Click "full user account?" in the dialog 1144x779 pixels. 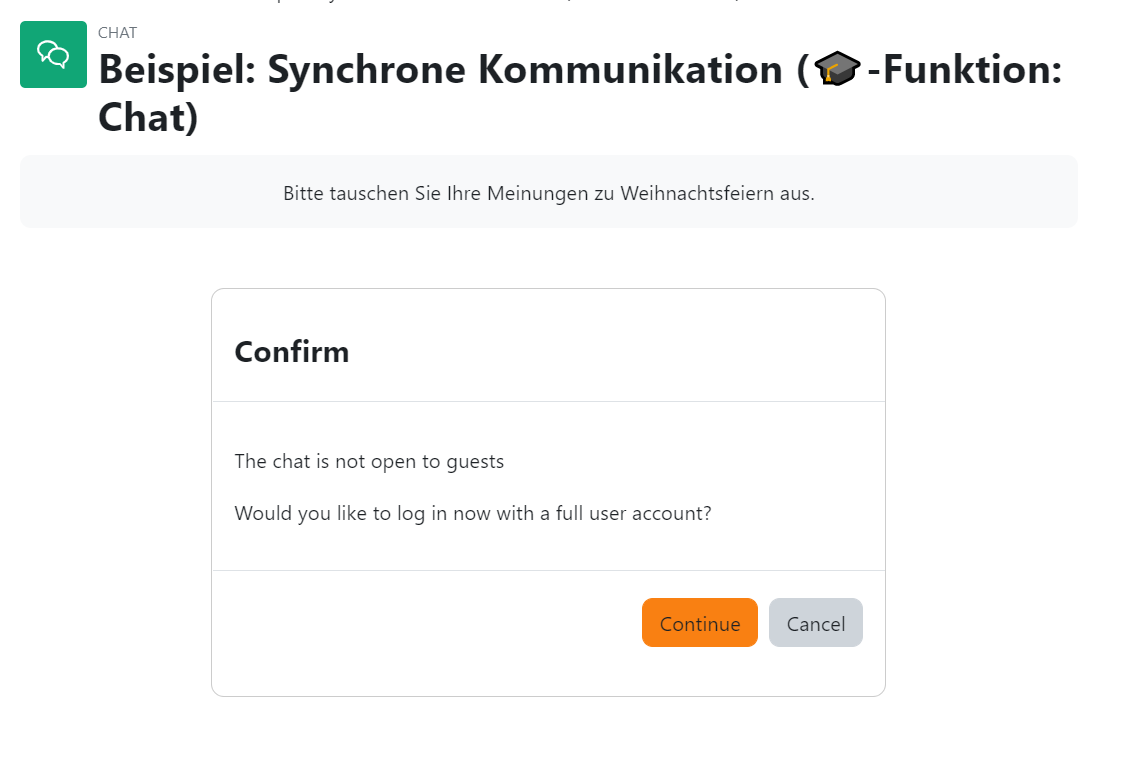[x=633, y=513]
